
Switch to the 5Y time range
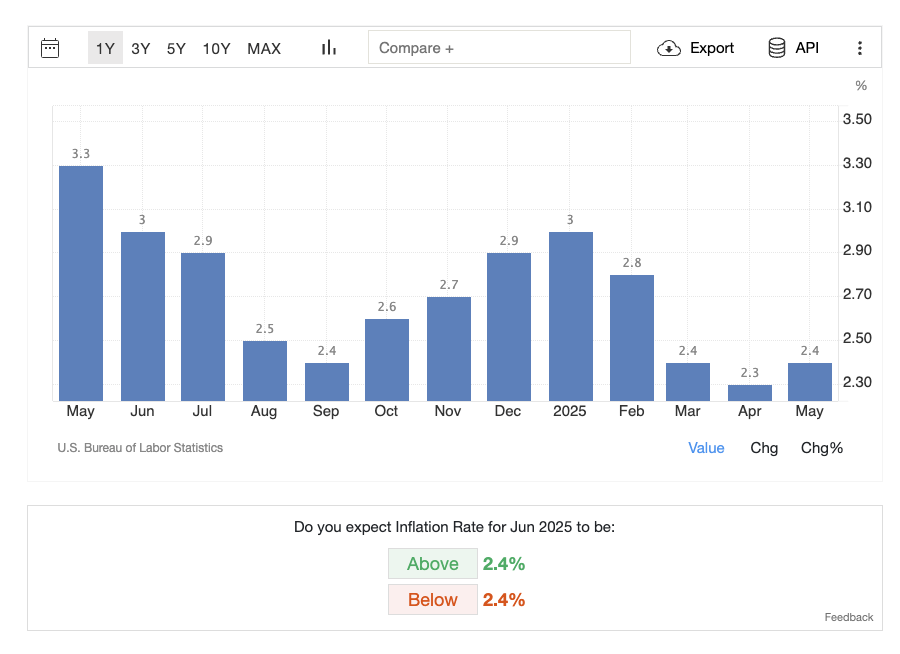pos(176,48)
